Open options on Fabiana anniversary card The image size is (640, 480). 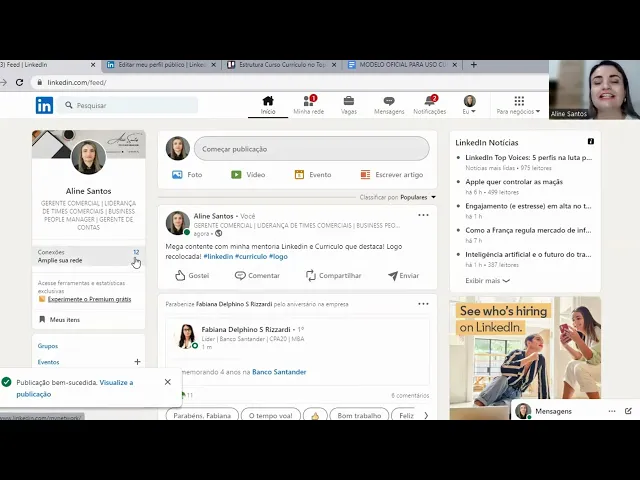pos(423,304)
